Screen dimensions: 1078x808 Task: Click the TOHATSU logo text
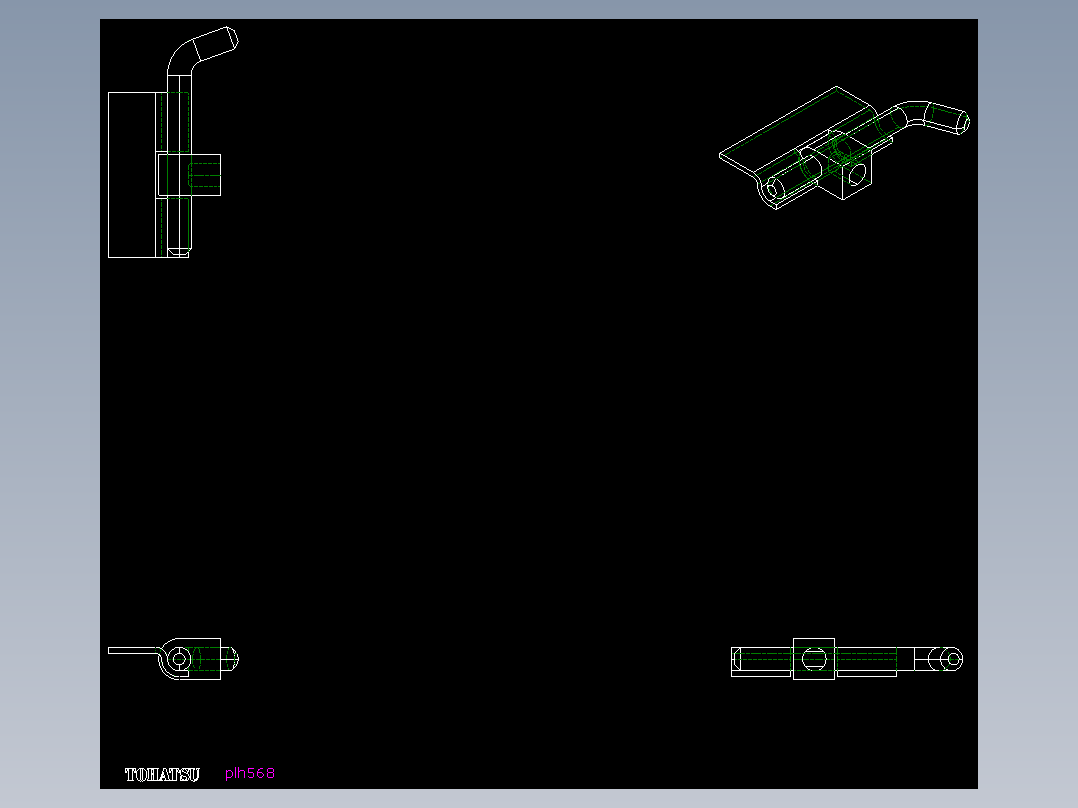(x=162, y=775)
